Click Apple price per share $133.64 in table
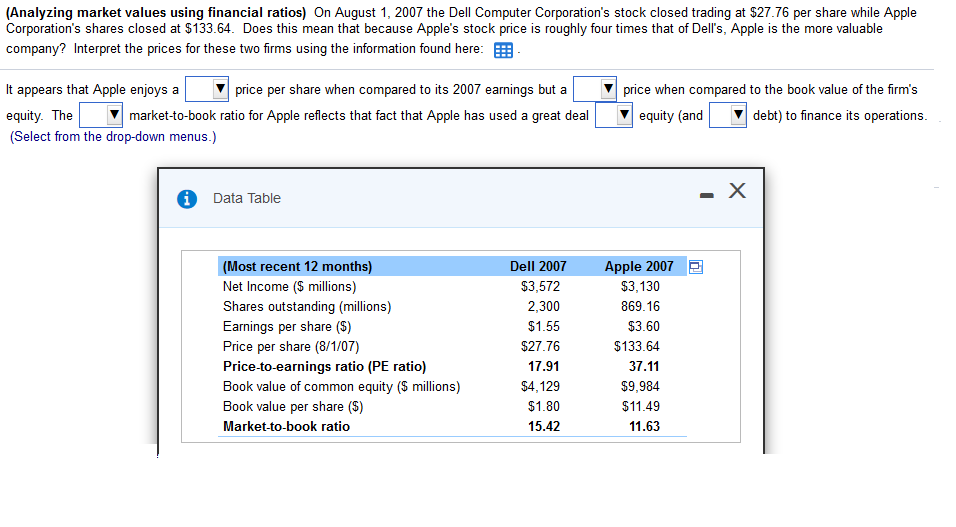 pos(637,346)
